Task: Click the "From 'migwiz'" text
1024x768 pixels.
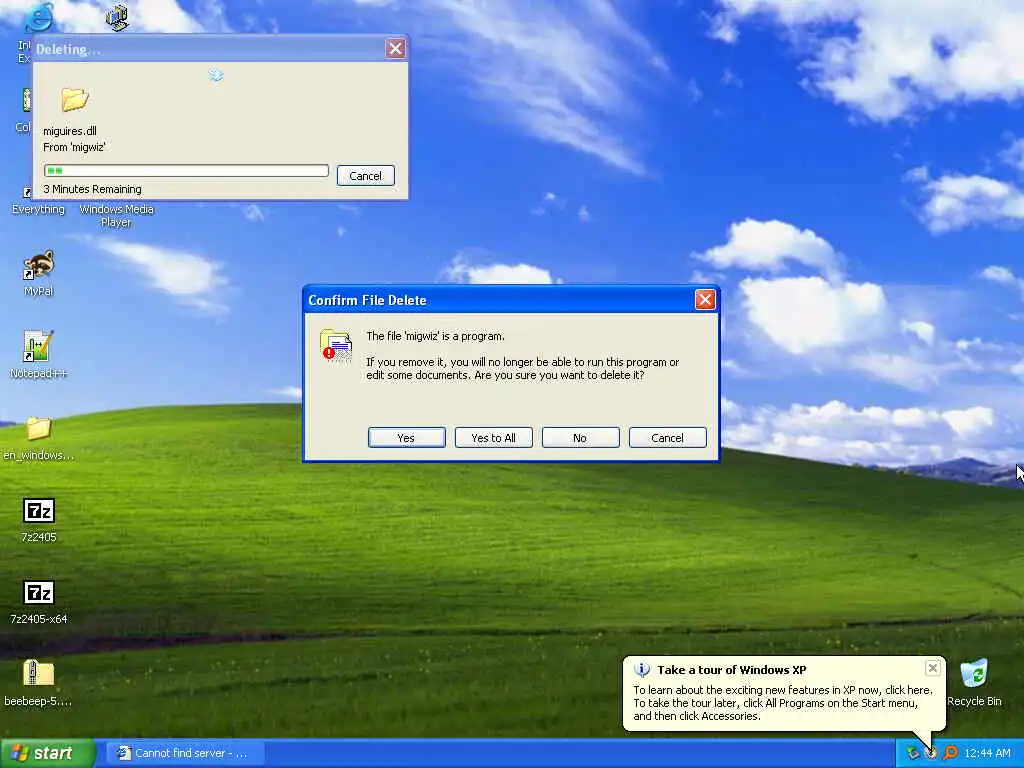Action: pyautogui.click(x=74, y=147)
